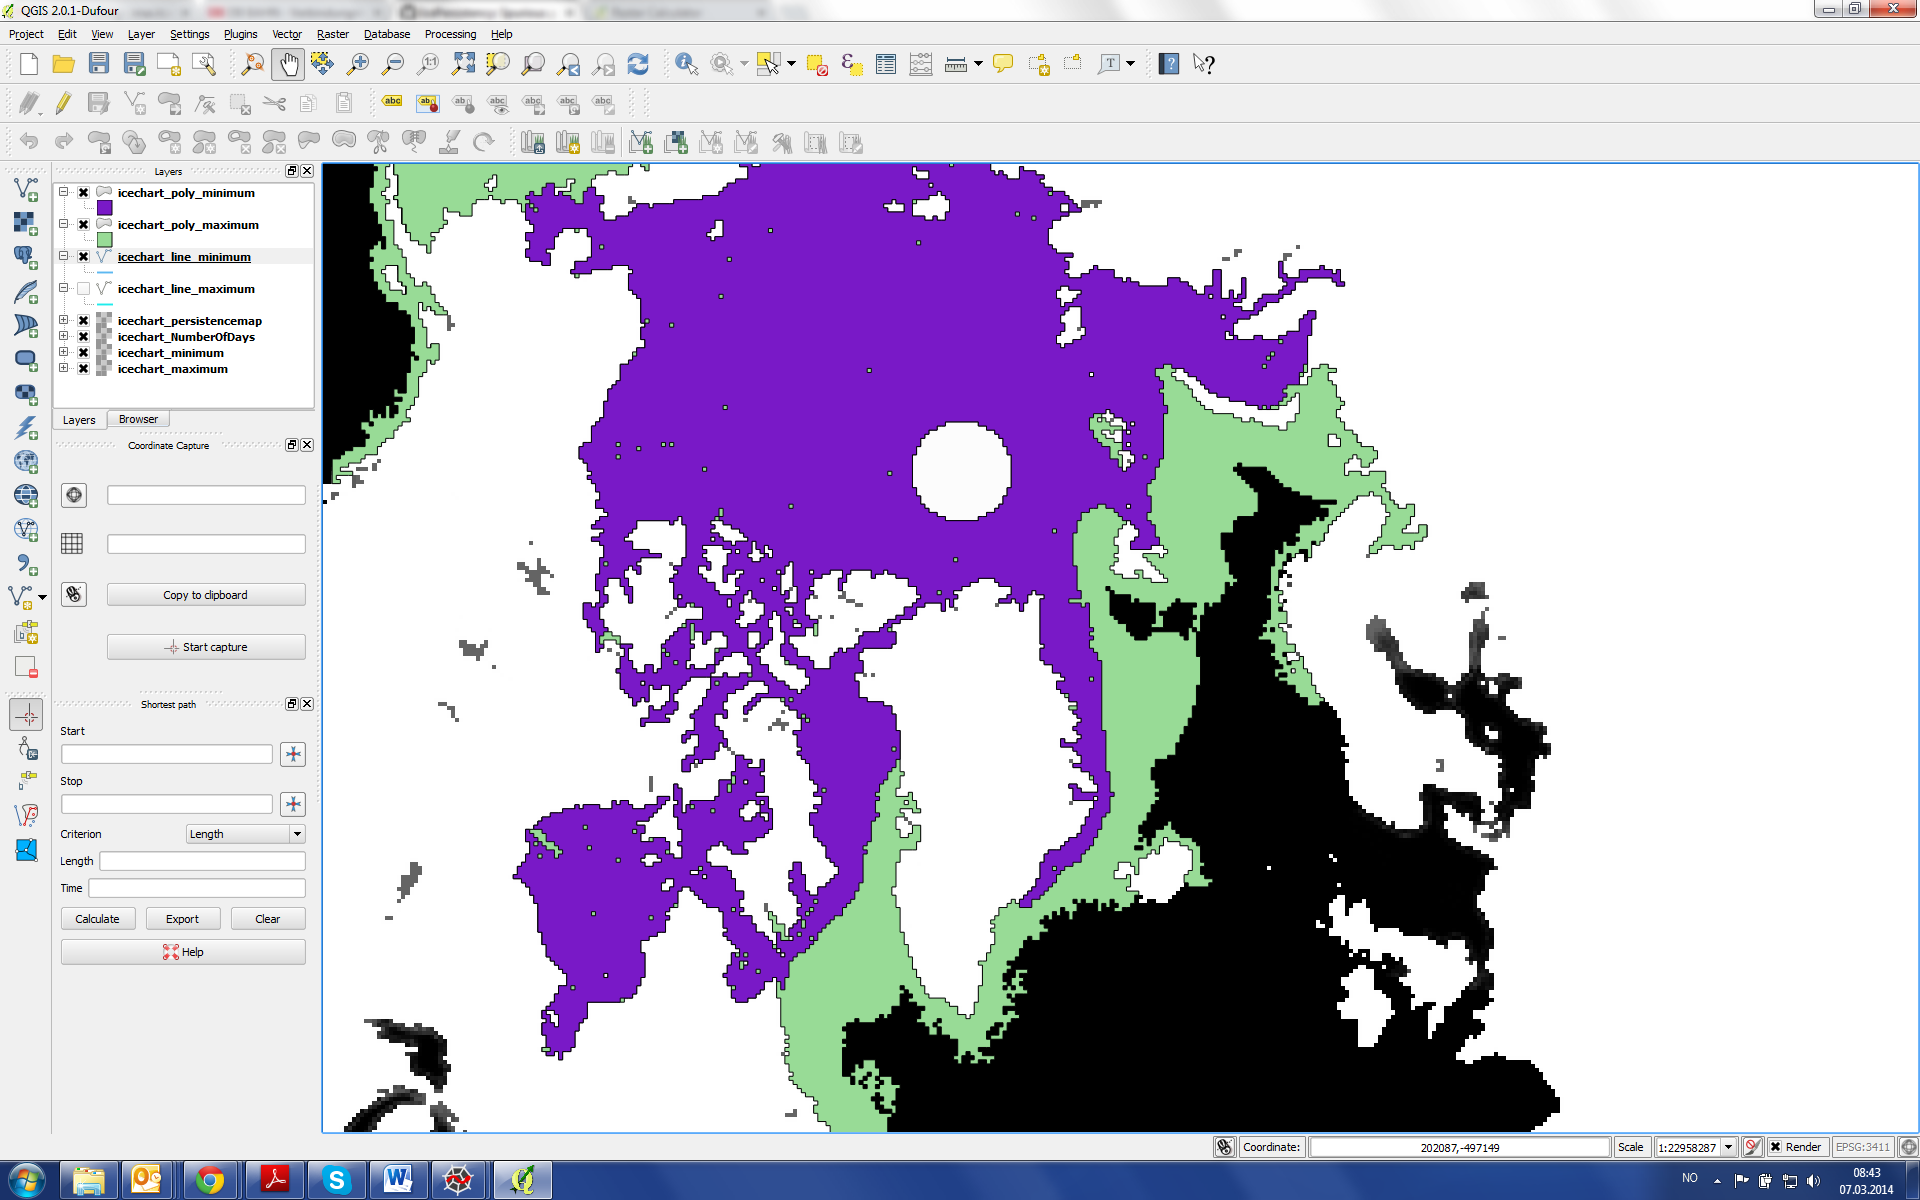Screen dimensions: 1920x1200
Task: Click the Export button
Action: [x=183, y=919]
